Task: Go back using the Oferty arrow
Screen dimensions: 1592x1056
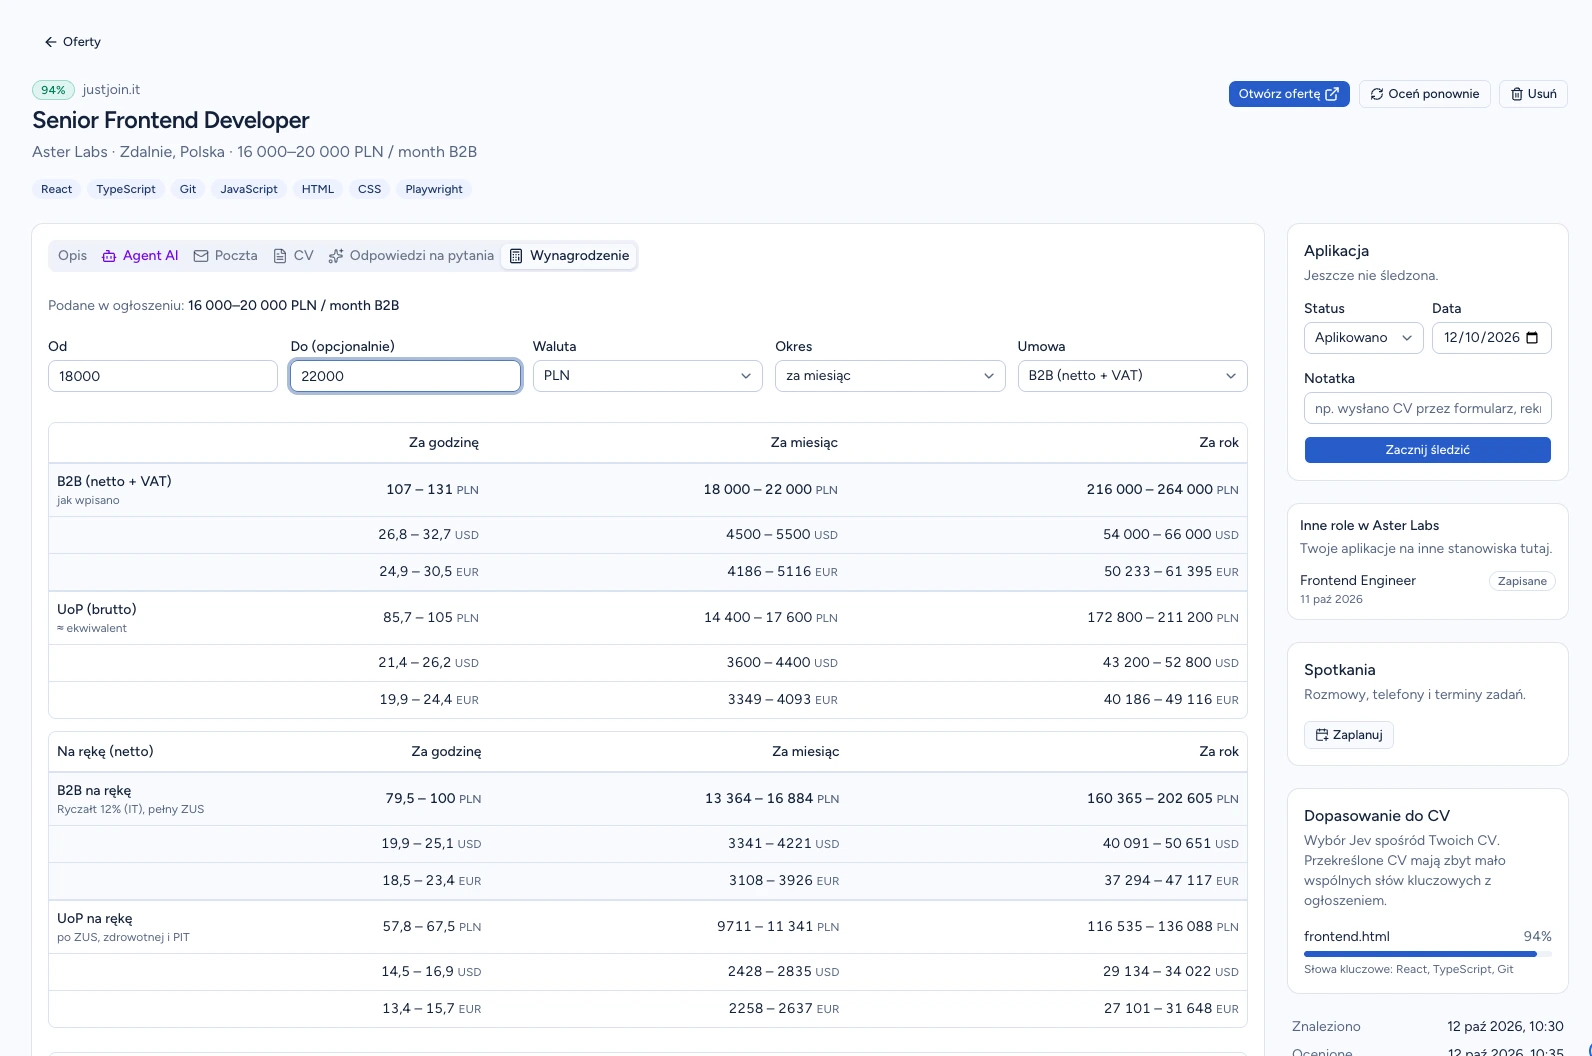Action: point(72,42)
